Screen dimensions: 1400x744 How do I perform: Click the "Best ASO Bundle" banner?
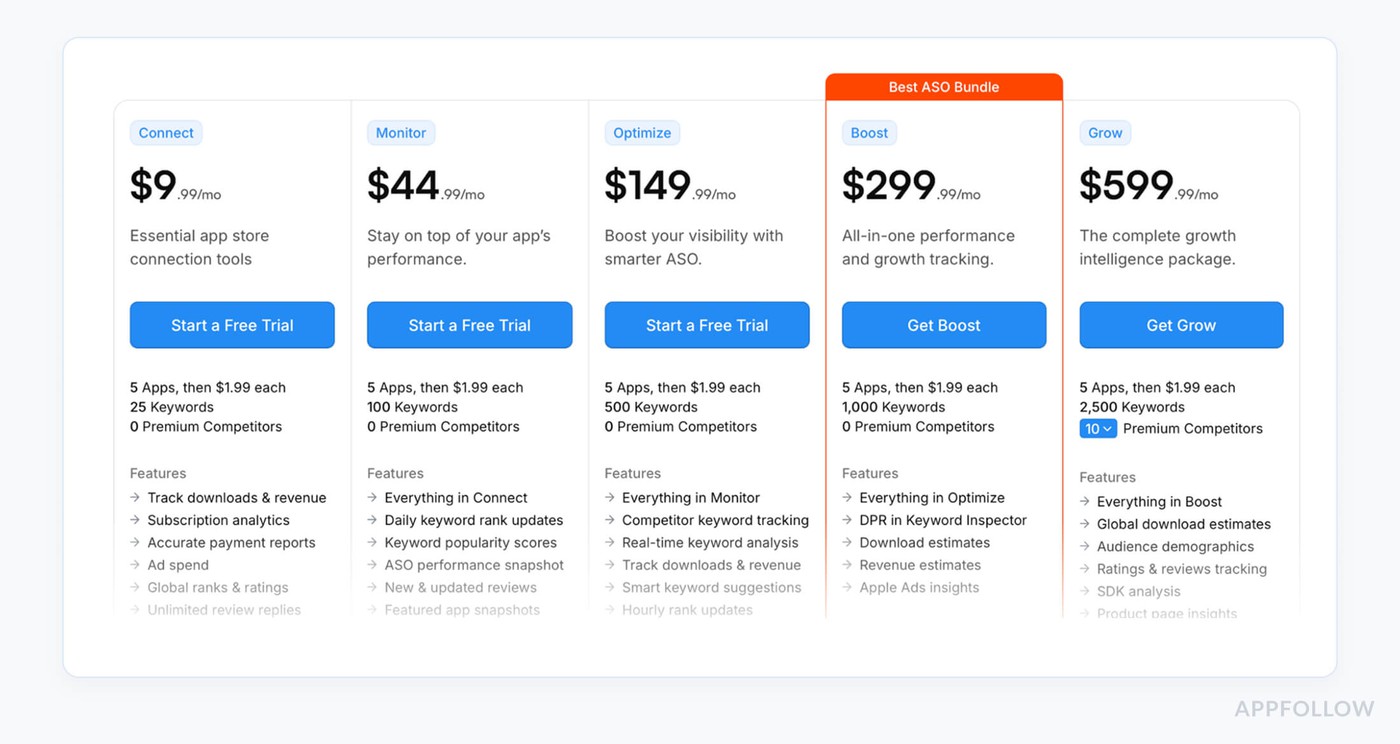pyautogui.click(x=944, y=87)
